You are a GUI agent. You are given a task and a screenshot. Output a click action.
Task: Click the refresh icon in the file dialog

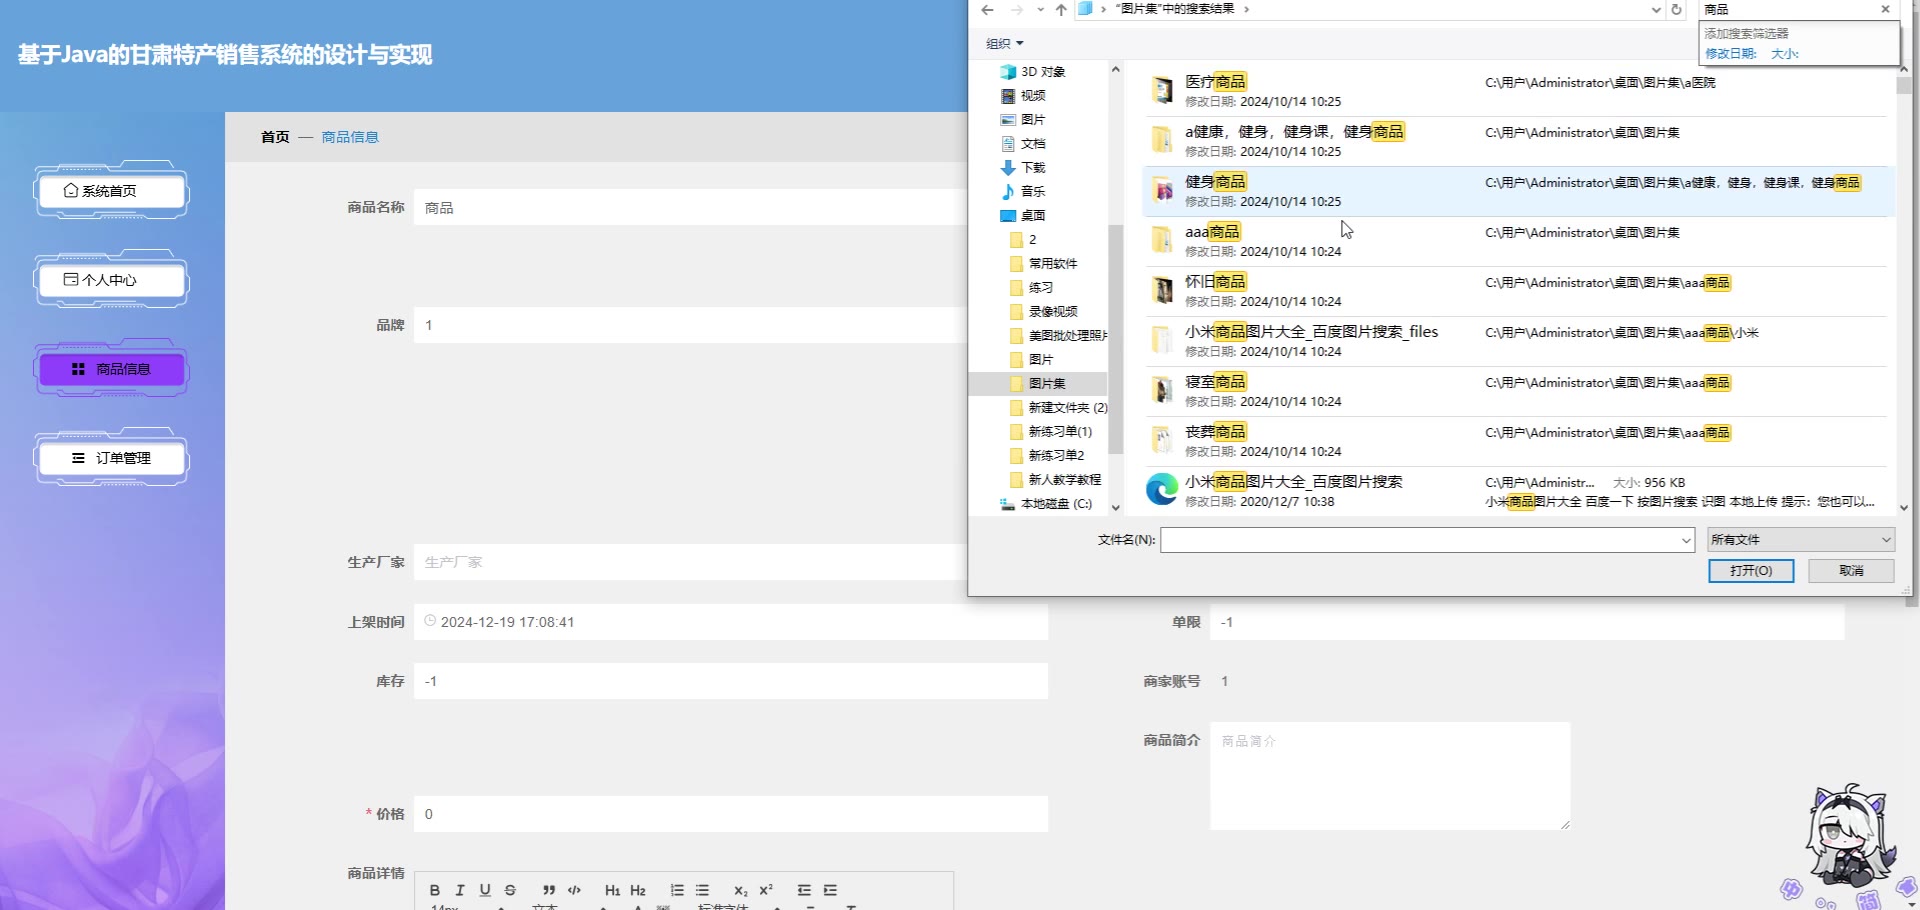(1677, 10)
